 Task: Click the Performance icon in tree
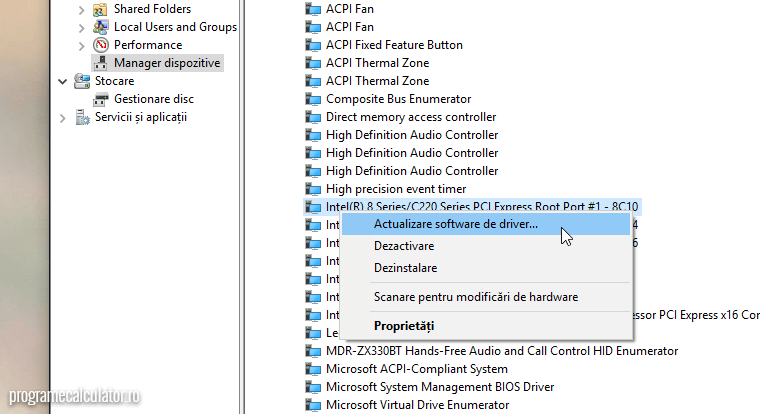pos(101,45)
